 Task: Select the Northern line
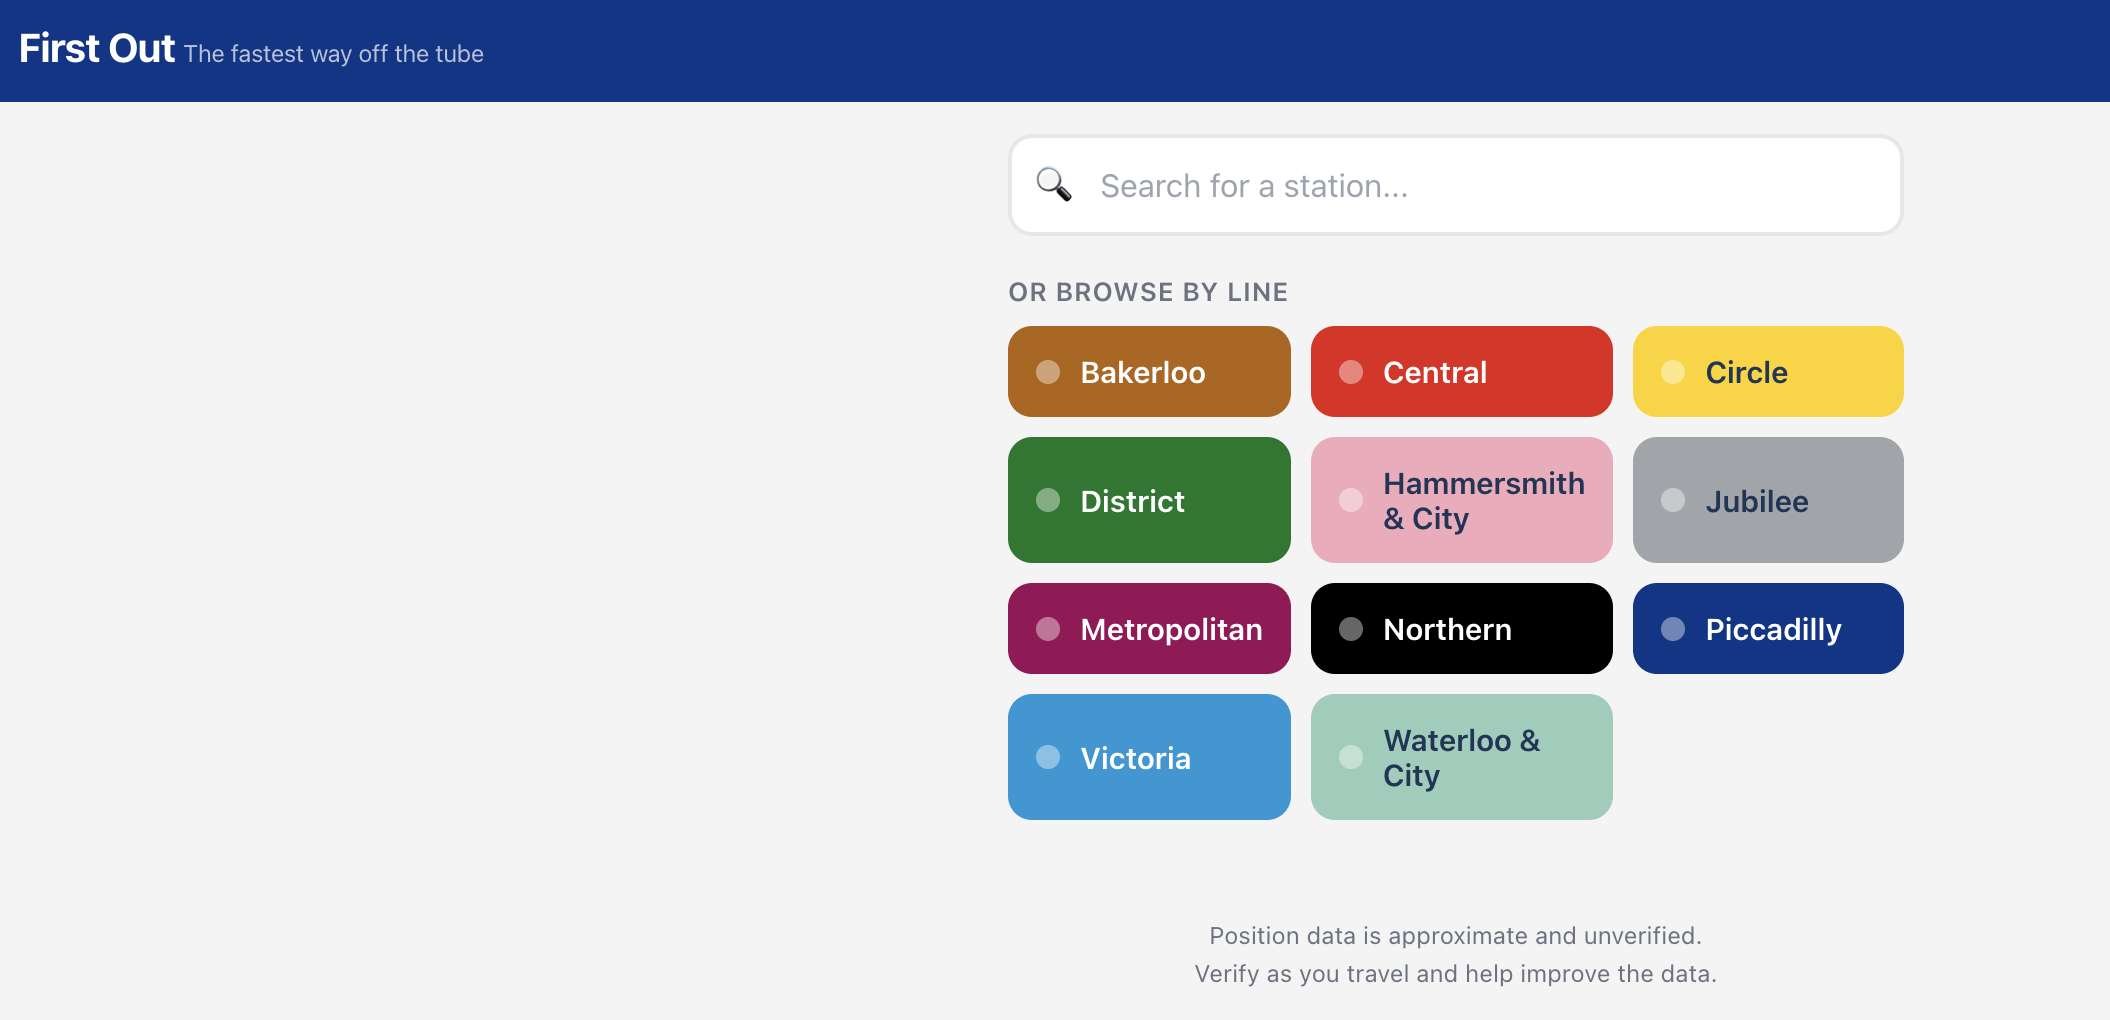pos(1461,629)
